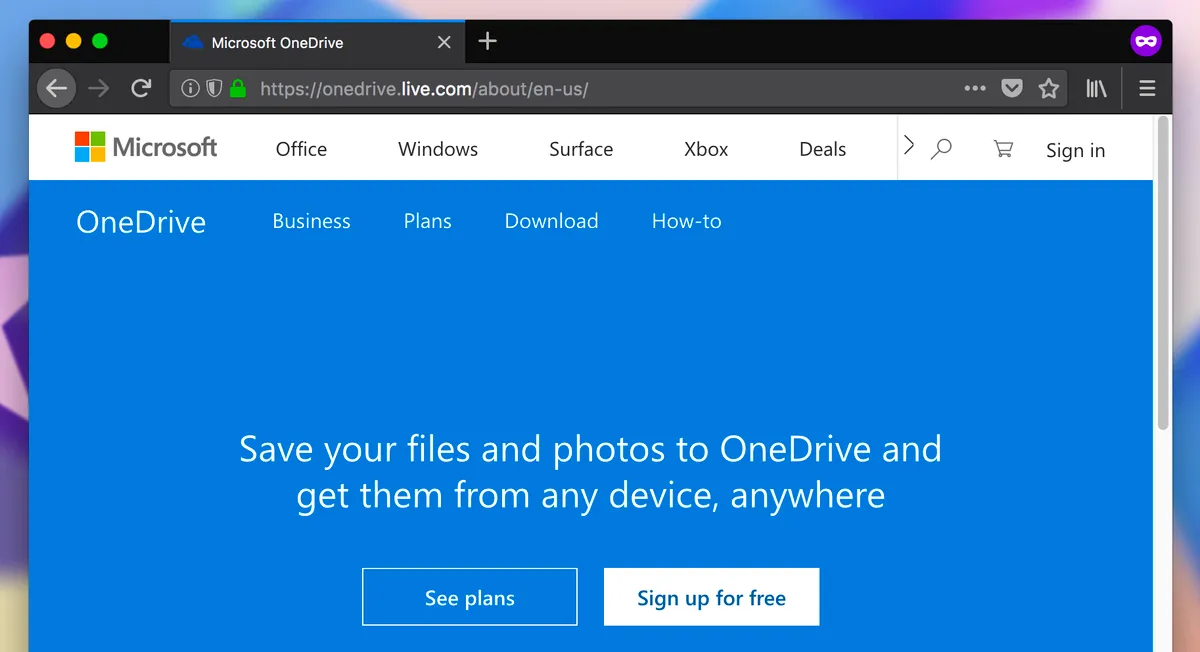The image size is (1200, 652).
Task: Open the Deals menu item
Action: coord(823,149)
